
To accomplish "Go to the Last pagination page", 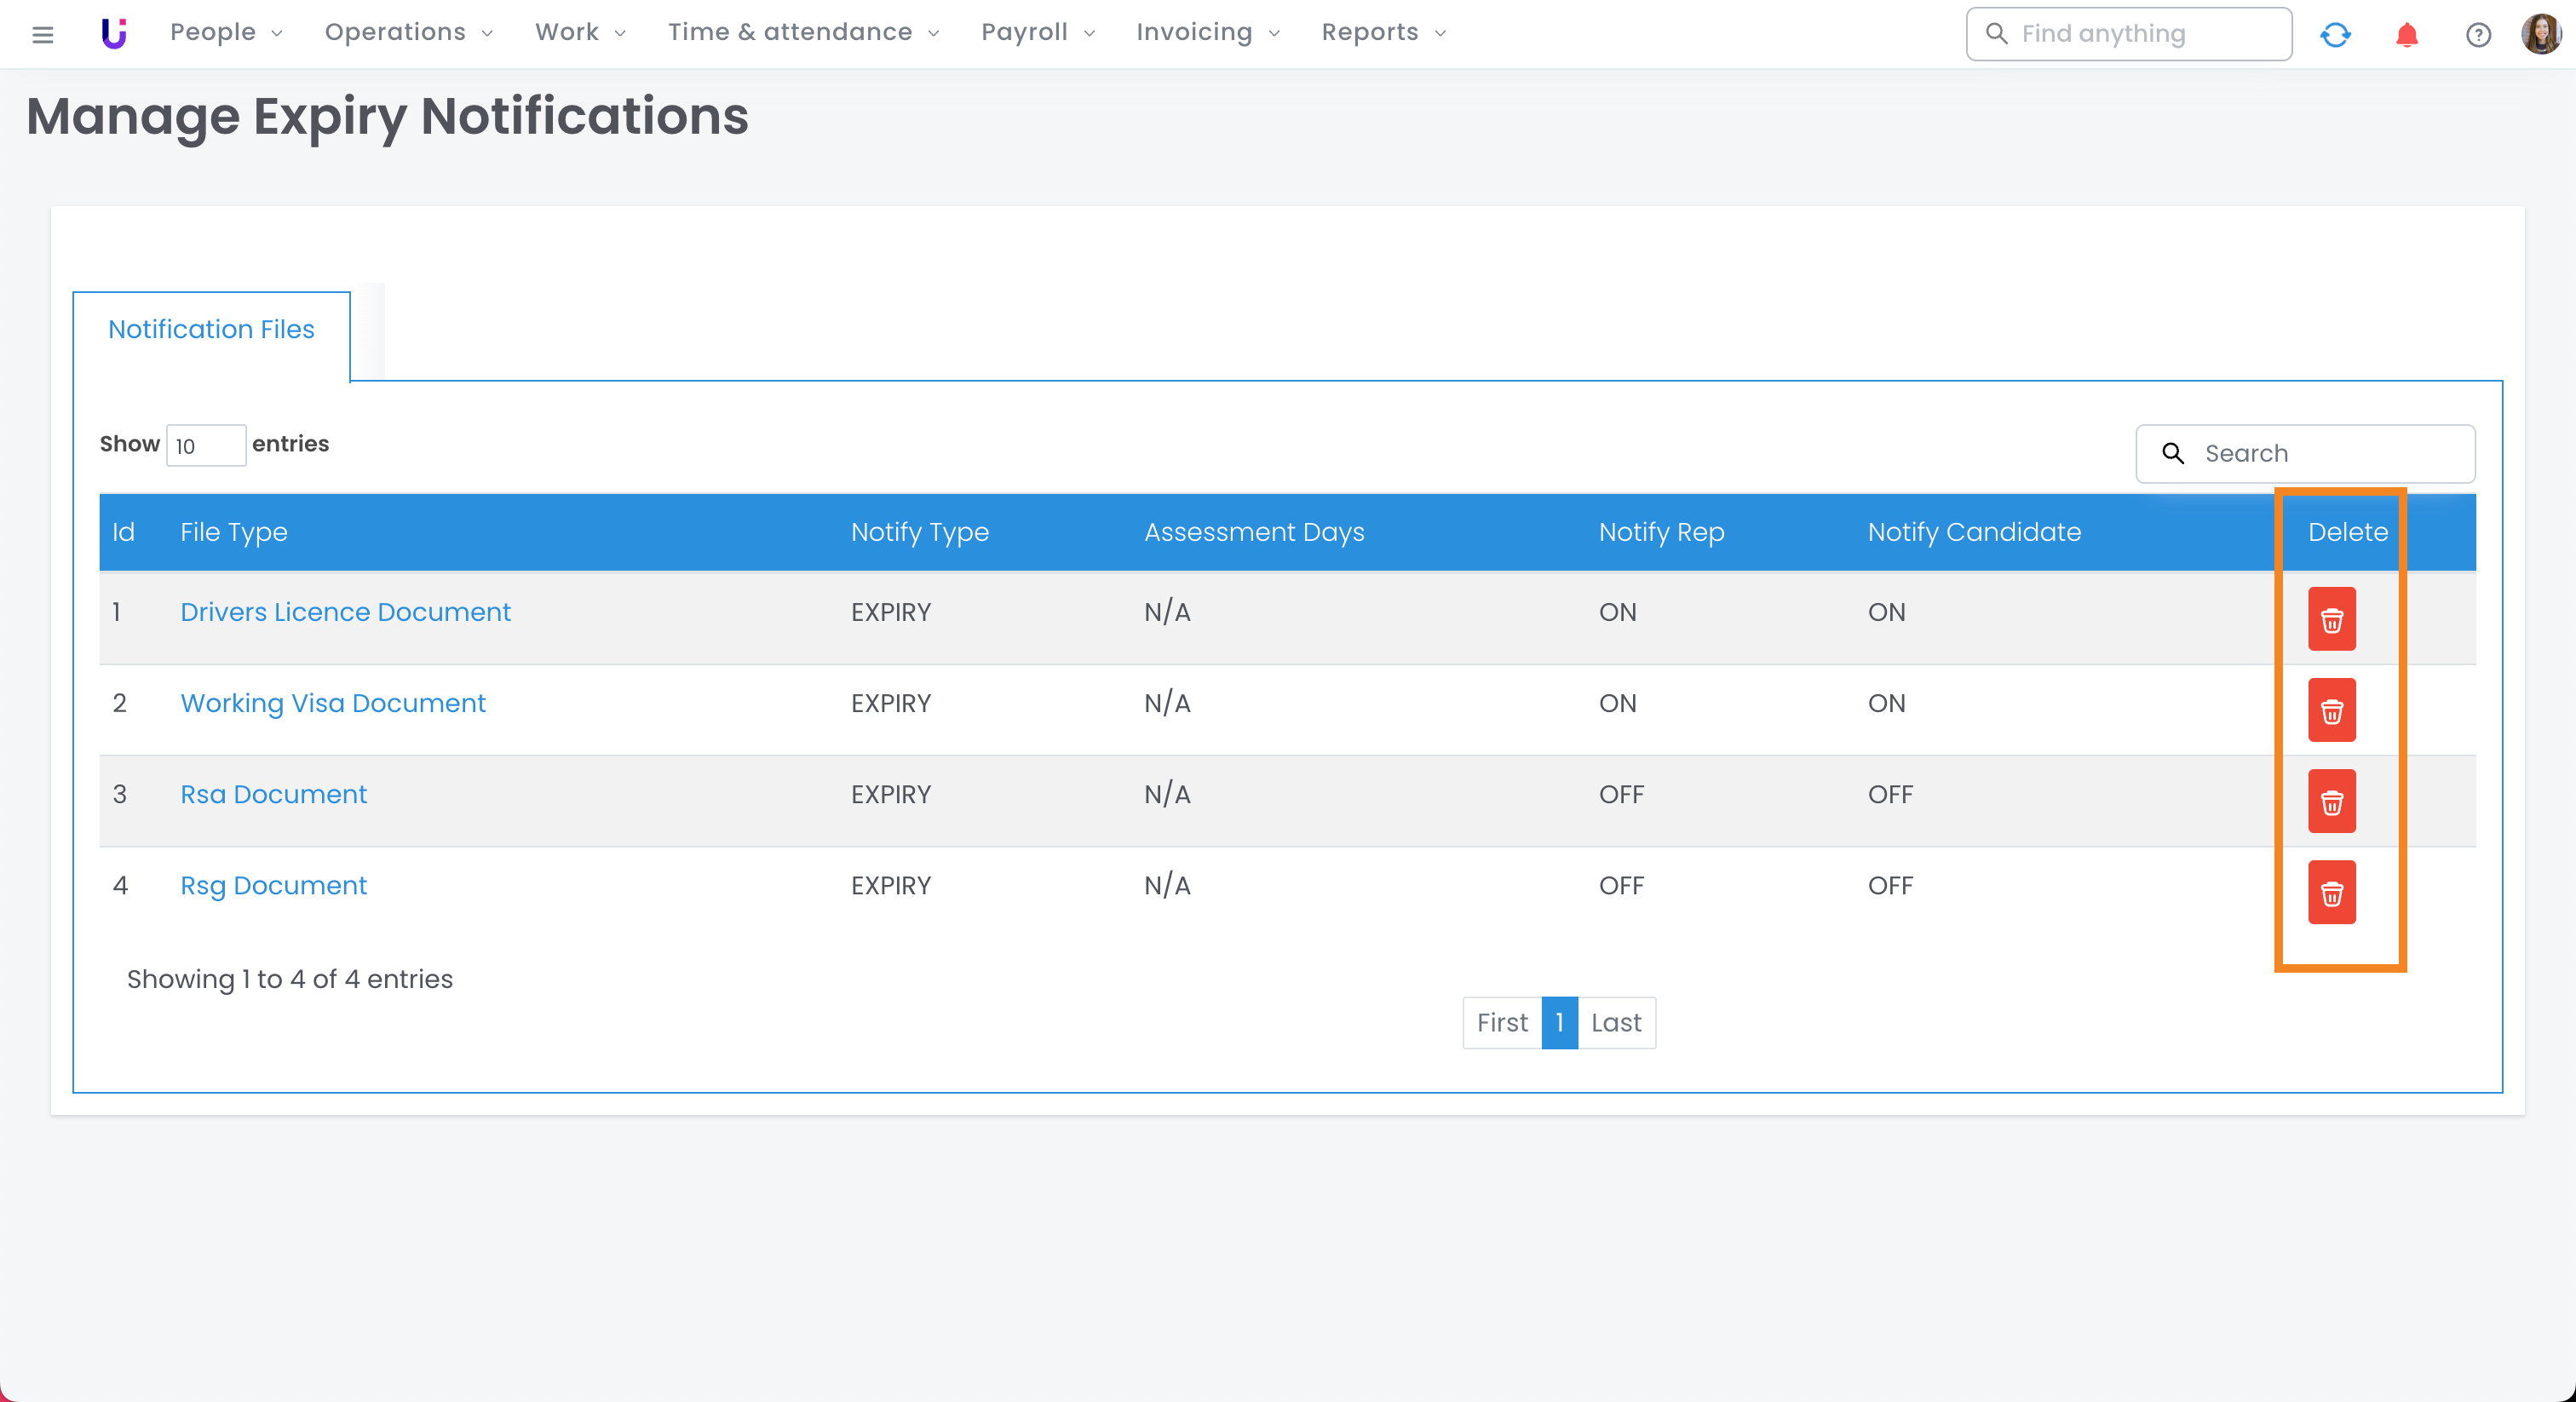I will click(x=1615, y=1022).
